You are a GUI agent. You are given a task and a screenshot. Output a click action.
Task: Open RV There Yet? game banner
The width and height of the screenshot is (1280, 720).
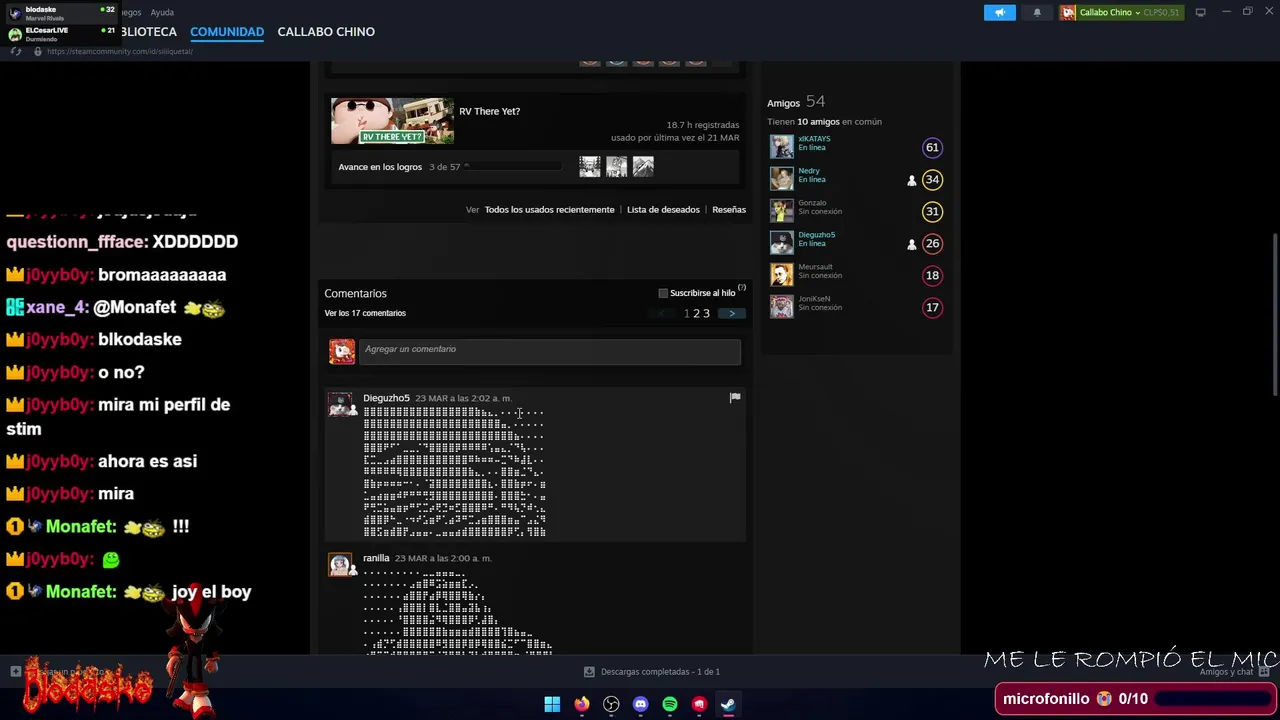(392, 121)
